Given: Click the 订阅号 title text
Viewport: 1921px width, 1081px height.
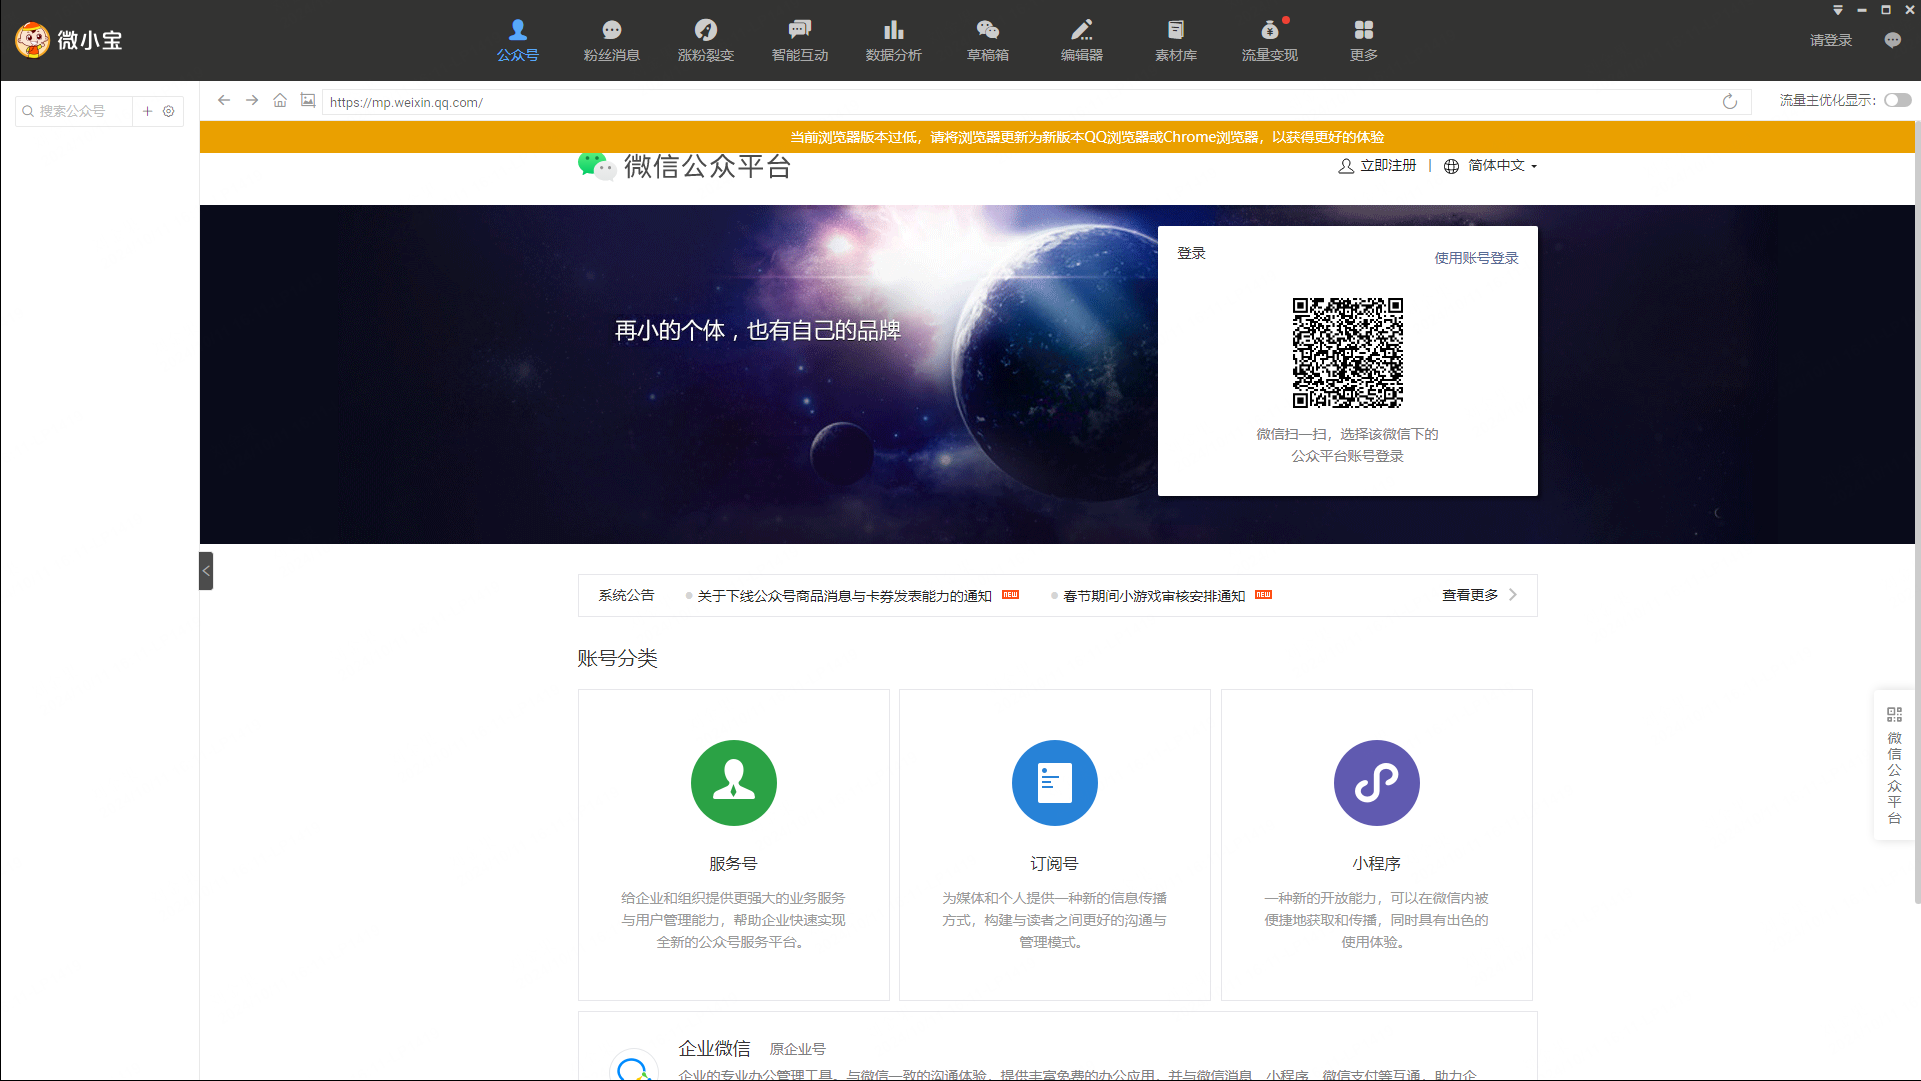Looking at the screenshot, I should pos(1054,864).
